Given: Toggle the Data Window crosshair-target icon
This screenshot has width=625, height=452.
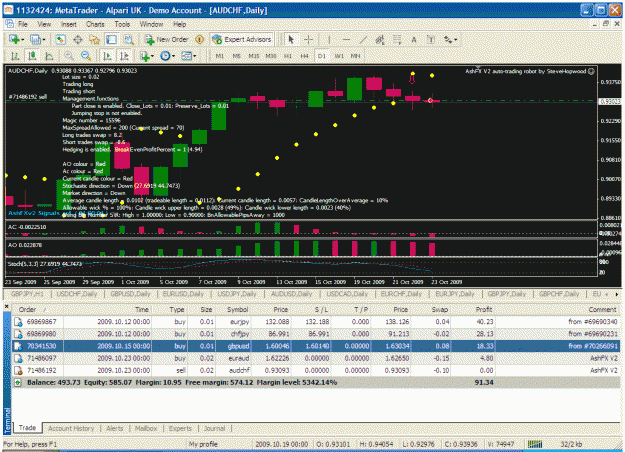Looking at the screenshot, I should pos(78,39).
